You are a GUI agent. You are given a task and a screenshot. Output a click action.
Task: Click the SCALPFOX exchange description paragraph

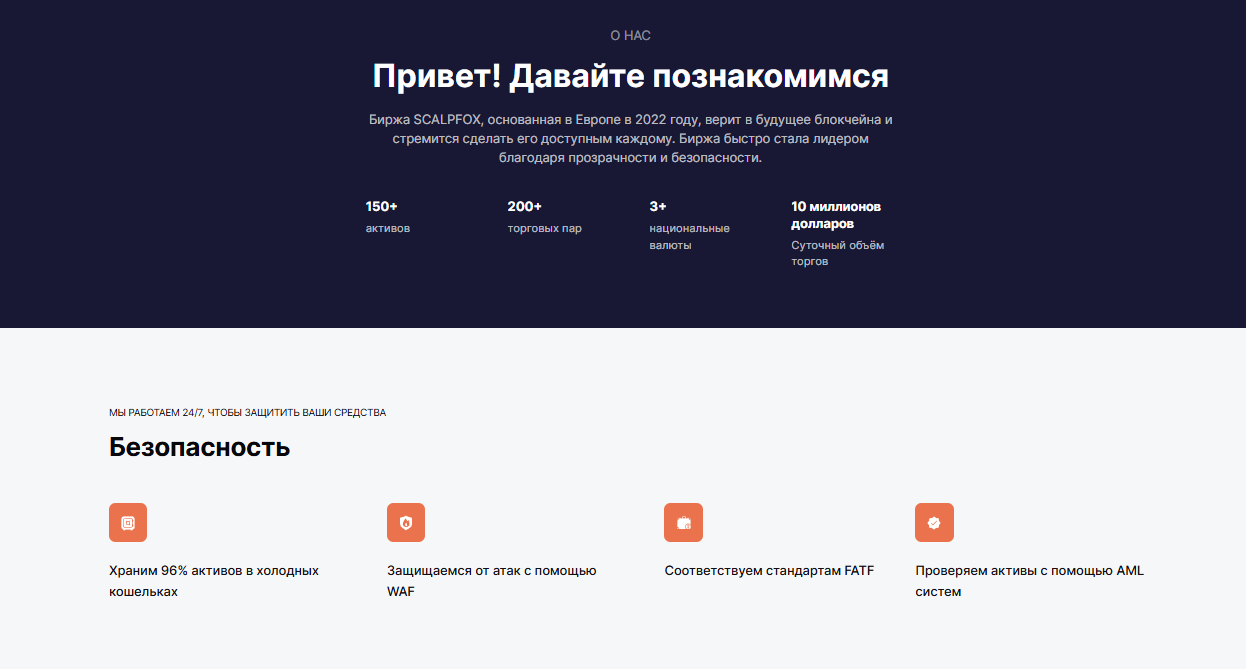coord(631,139)
